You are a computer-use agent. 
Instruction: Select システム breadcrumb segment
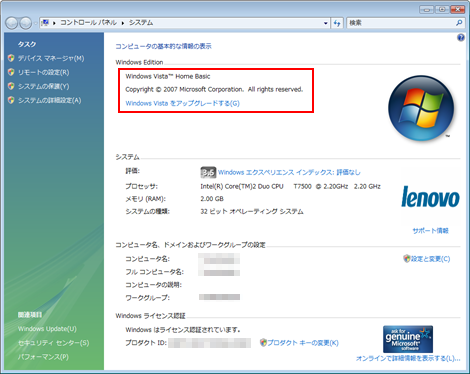point(141,23)
